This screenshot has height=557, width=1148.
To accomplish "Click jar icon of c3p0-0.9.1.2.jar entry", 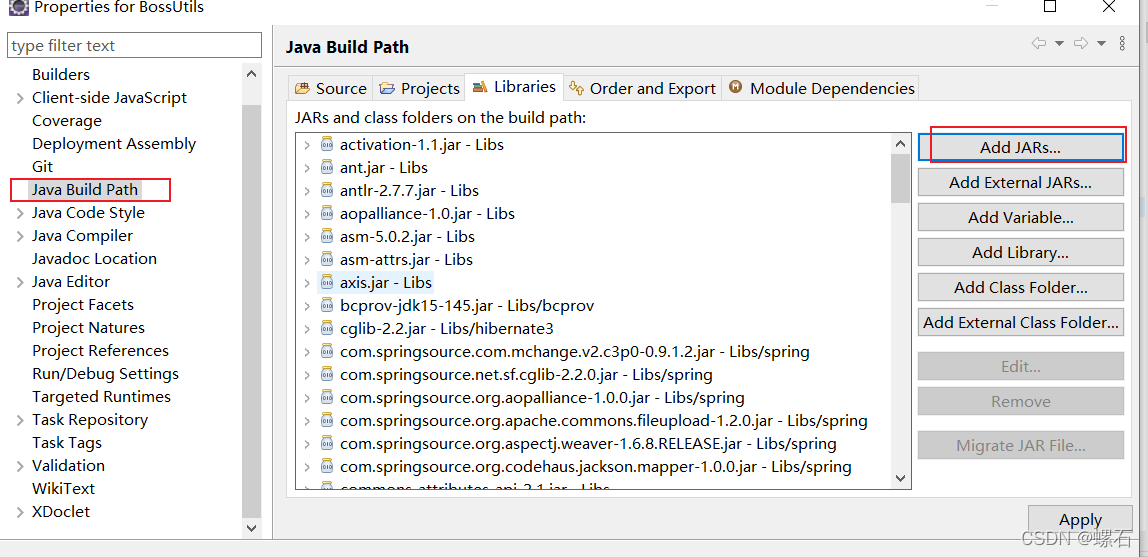I will (327, 351).
